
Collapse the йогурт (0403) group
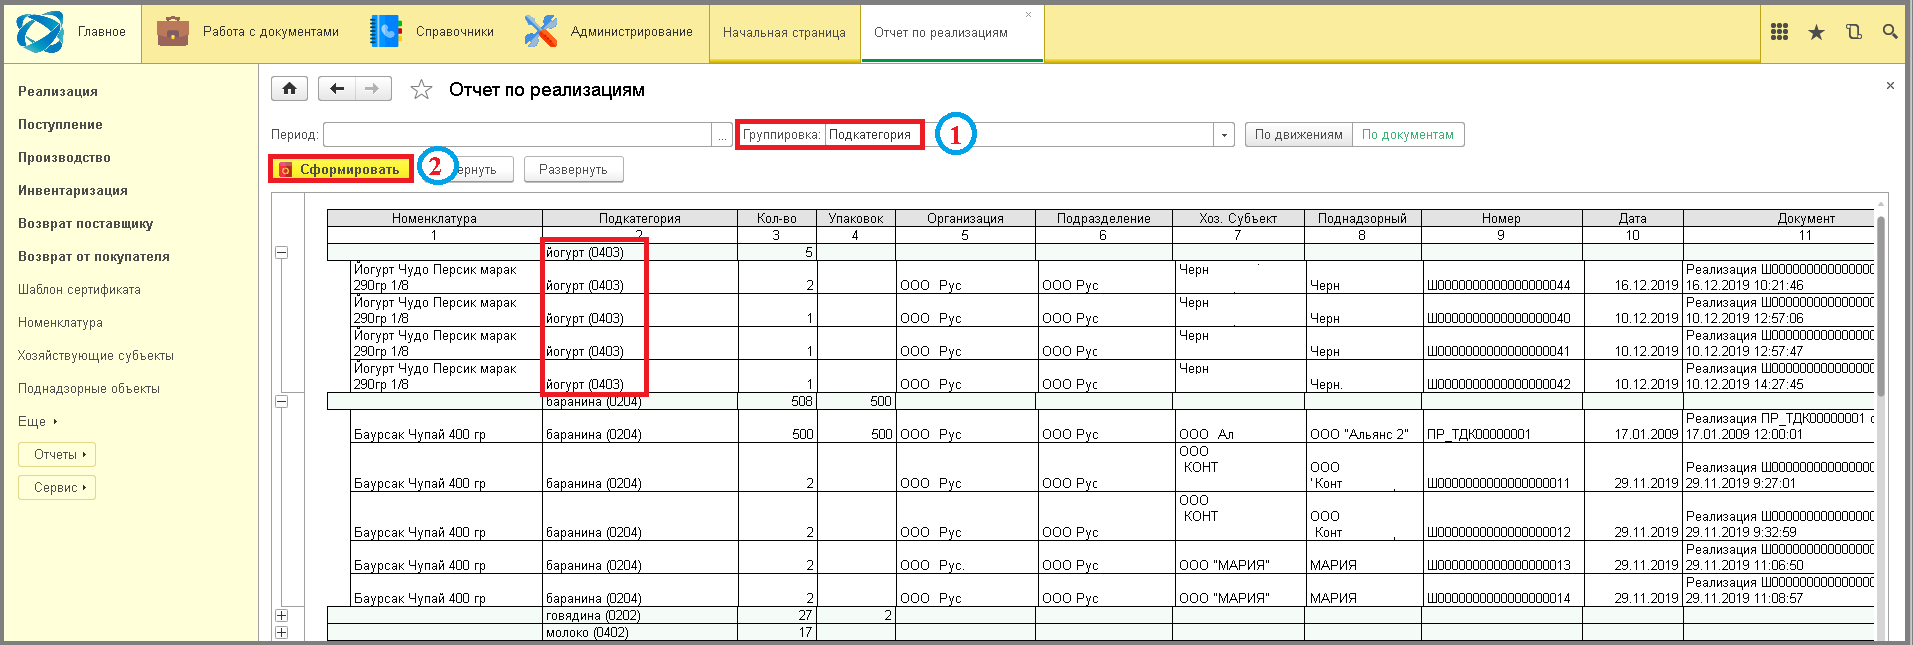tap(281, 252)
